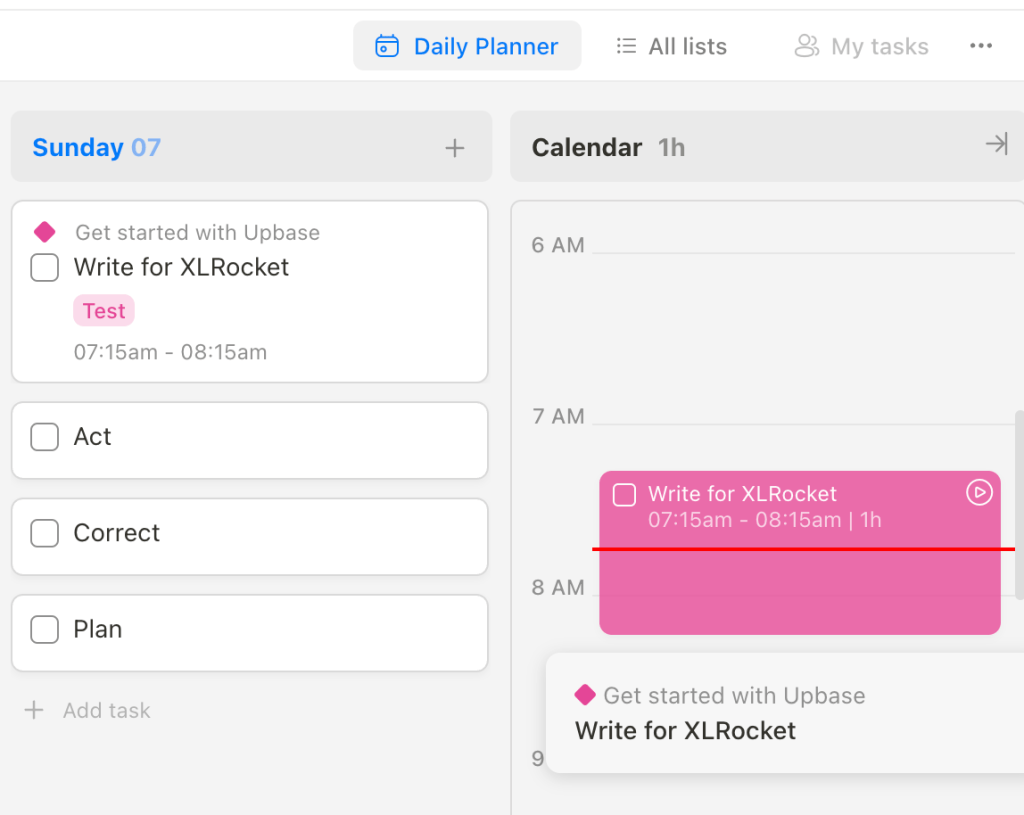Tick the Correct task checkbox
1024x815 pixels.
[x=44, y=533]
